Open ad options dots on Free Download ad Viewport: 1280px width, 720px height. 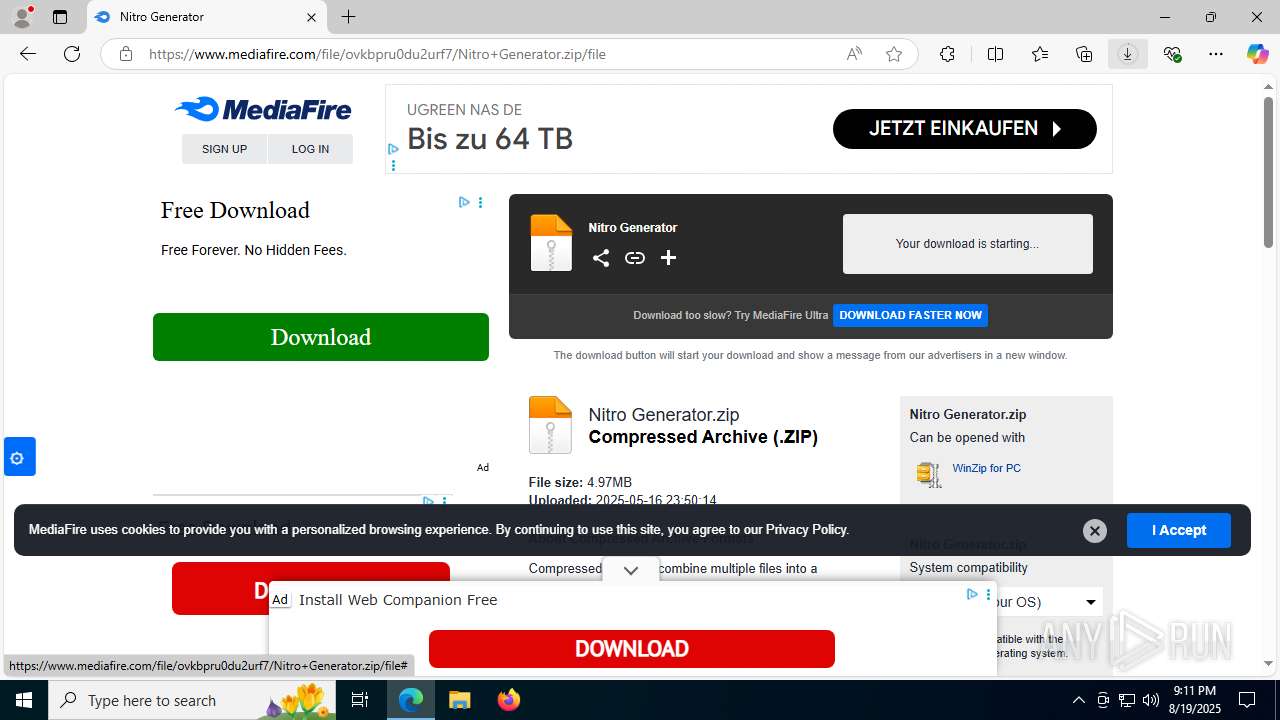(x=480, y=202)
